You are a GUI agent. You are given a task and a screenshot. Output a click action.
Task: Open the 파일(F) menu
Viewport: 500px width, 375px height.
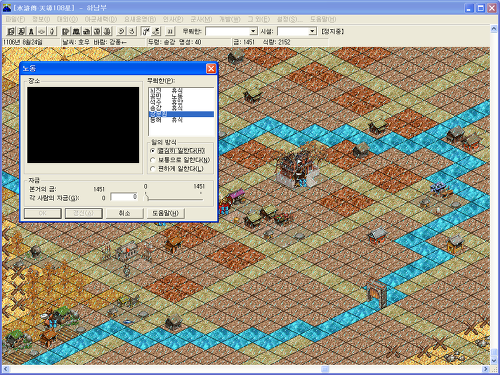[15, 19]
